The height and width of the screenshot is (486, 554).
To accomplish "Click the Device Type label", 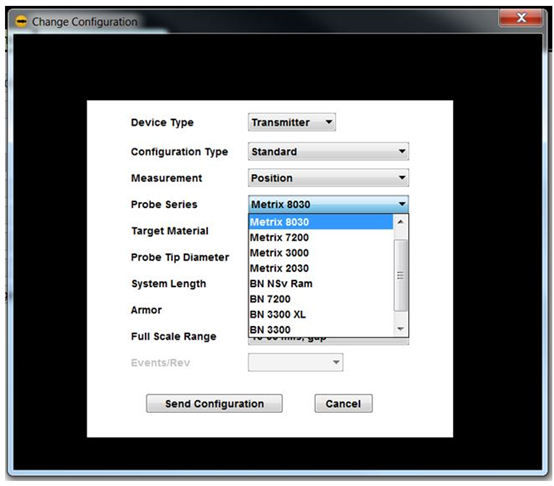I will [x=162, y=123].
